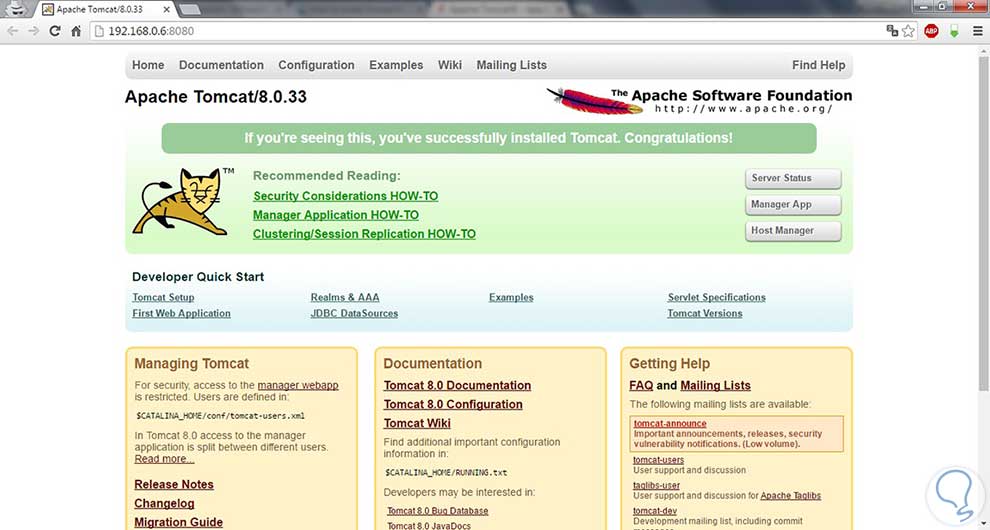Open the green download extension icon
The image size is (990, 530).
pyautogui.click(x=954, y=31)
